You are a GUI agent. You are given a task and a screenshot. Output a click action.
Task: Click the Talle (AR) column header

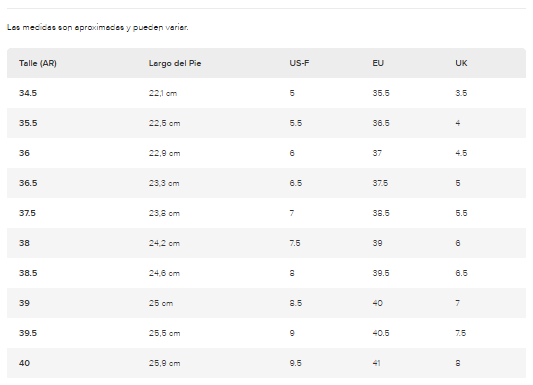[38, 64]
